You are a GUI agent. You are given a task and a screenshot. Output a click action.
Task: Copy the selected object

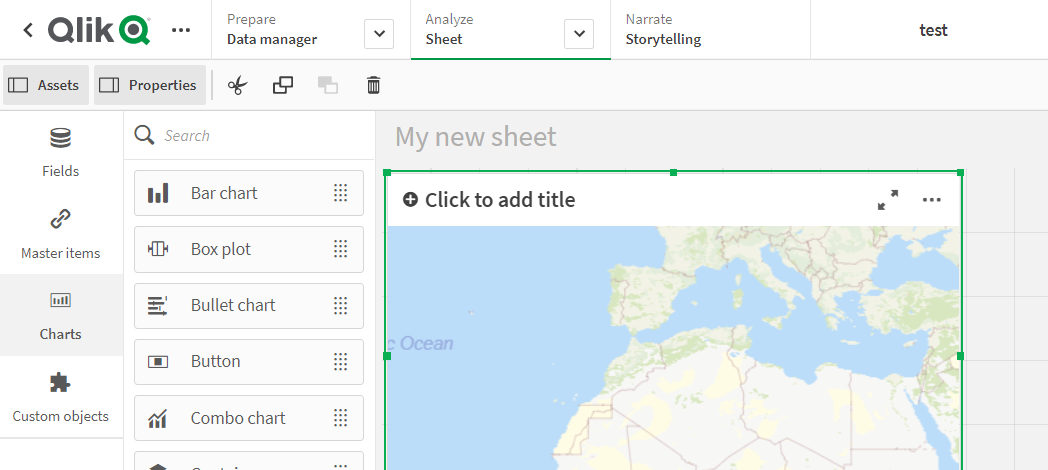coord(283,85)
